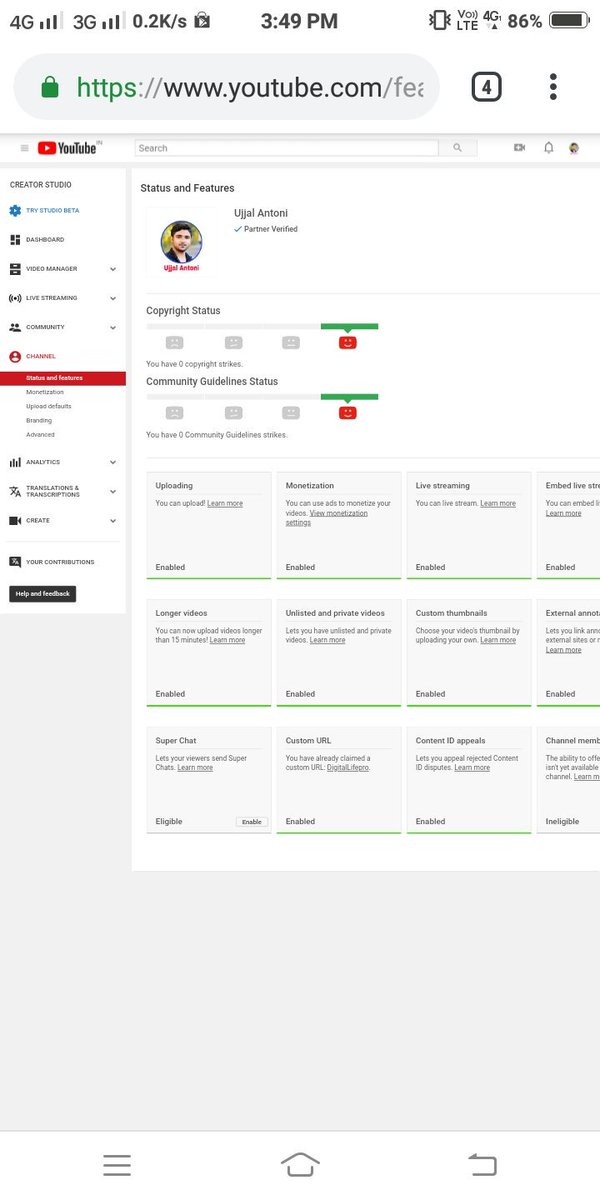600x1200 pixels.
Task: Click the YouTube search input field
Action: (x=286, y=148)
